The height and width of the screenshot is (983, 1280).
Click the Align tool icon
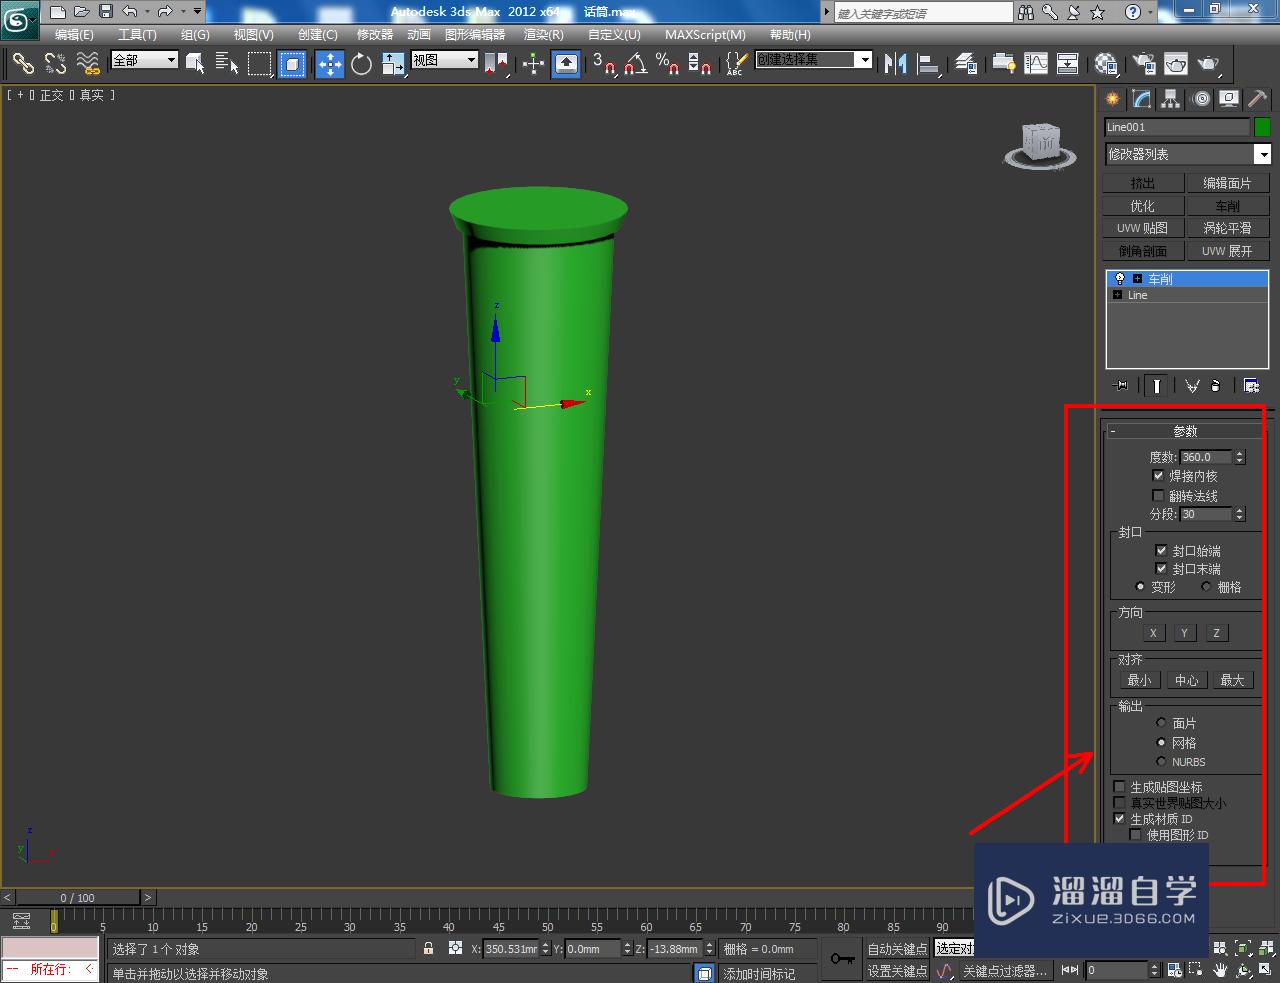click(x=929, y=63)
